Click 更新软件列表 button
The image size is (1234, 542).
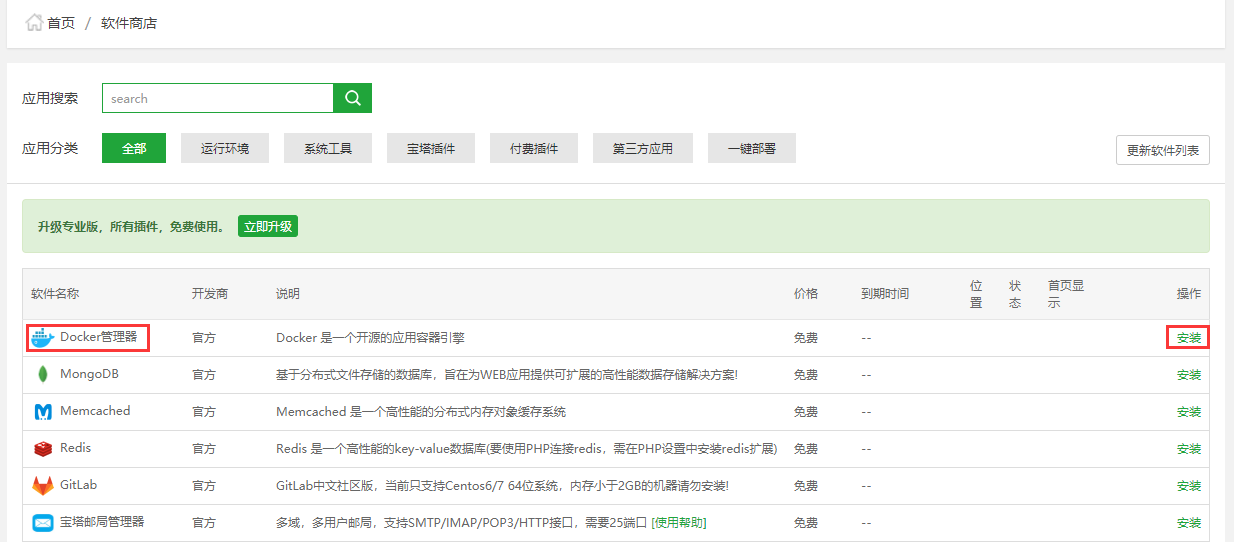[x=1163, y=150]
